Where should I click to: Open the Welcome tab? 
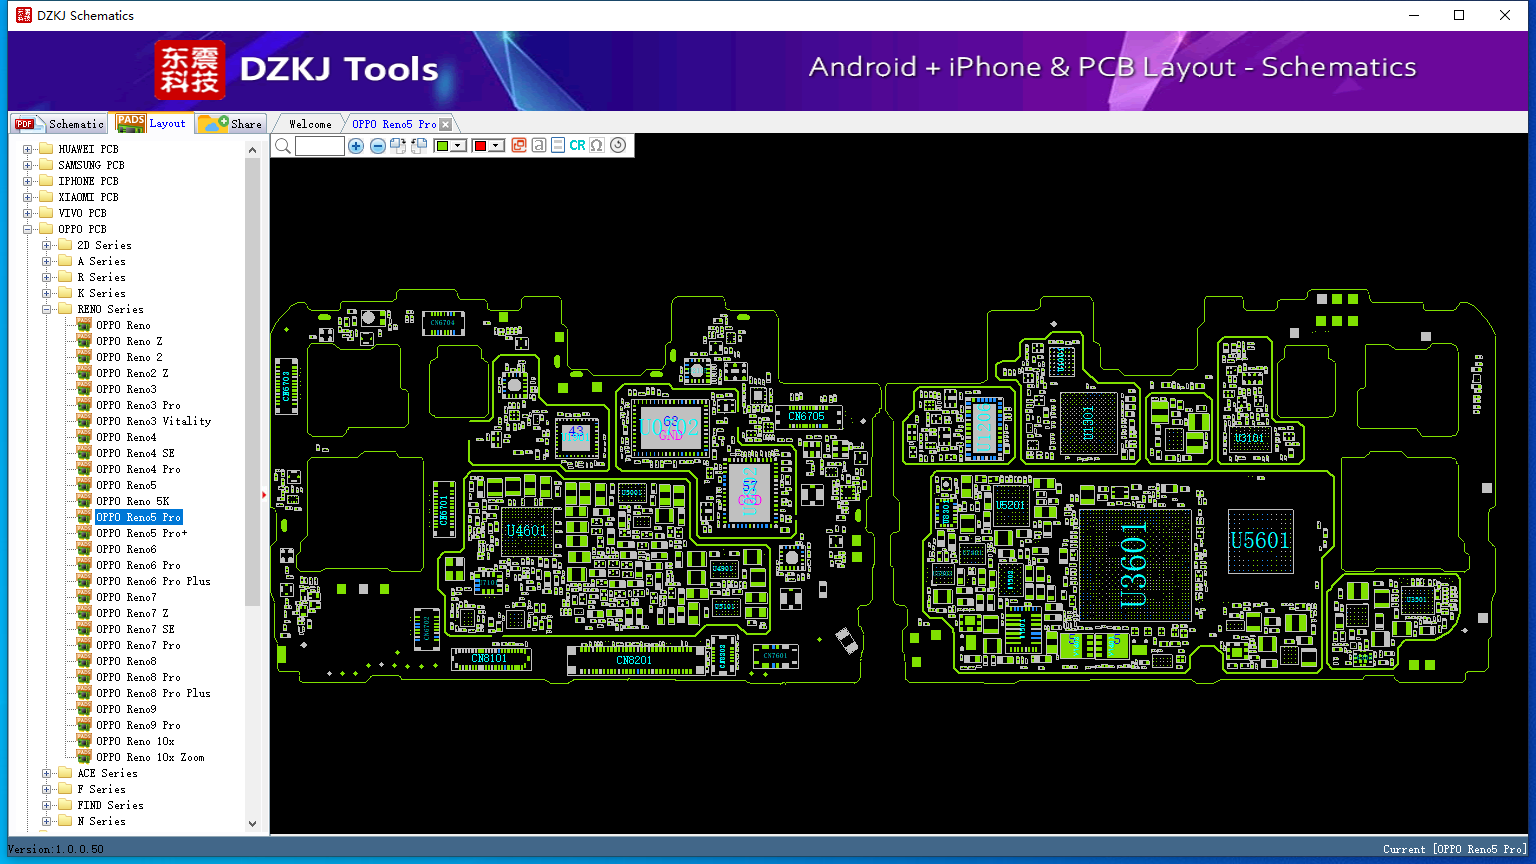click(310, 124)
